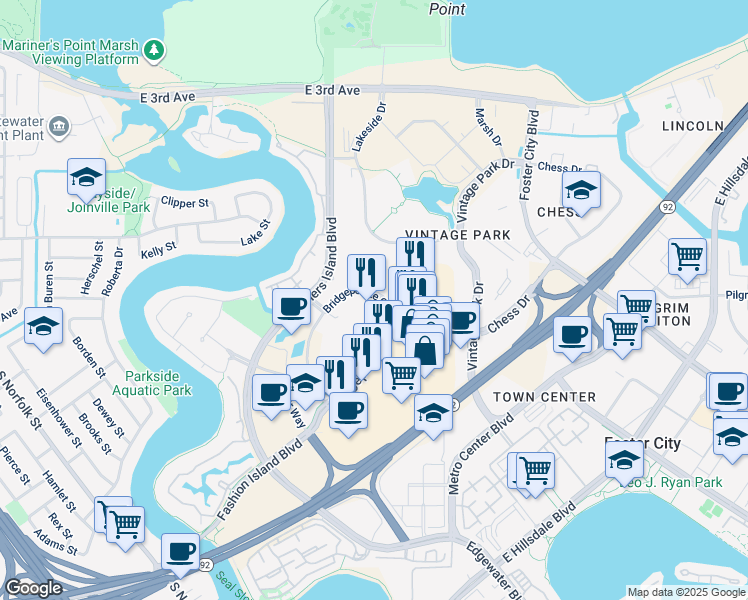This screenshot has height=600, width=748.
Task: Select the Fashion Island Blvd street label
Action: [x=260, y=479]
